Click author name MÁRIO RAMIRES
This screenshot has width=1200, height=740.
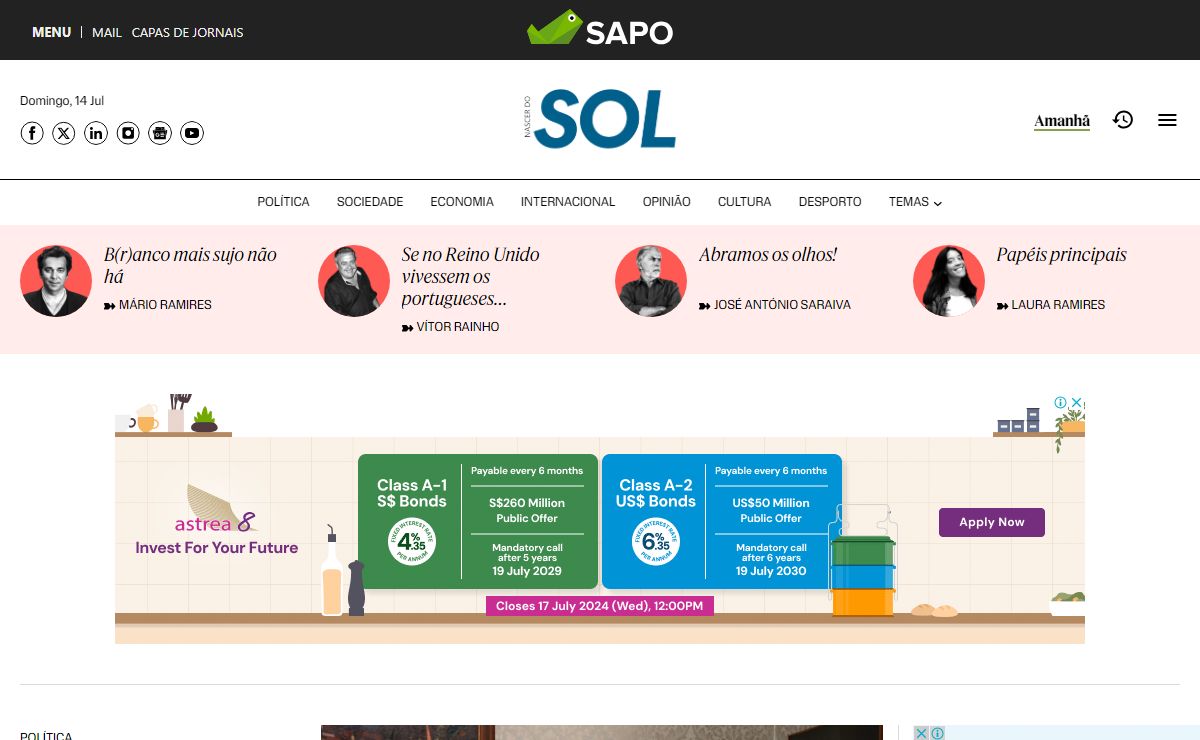tap(165, 305)
